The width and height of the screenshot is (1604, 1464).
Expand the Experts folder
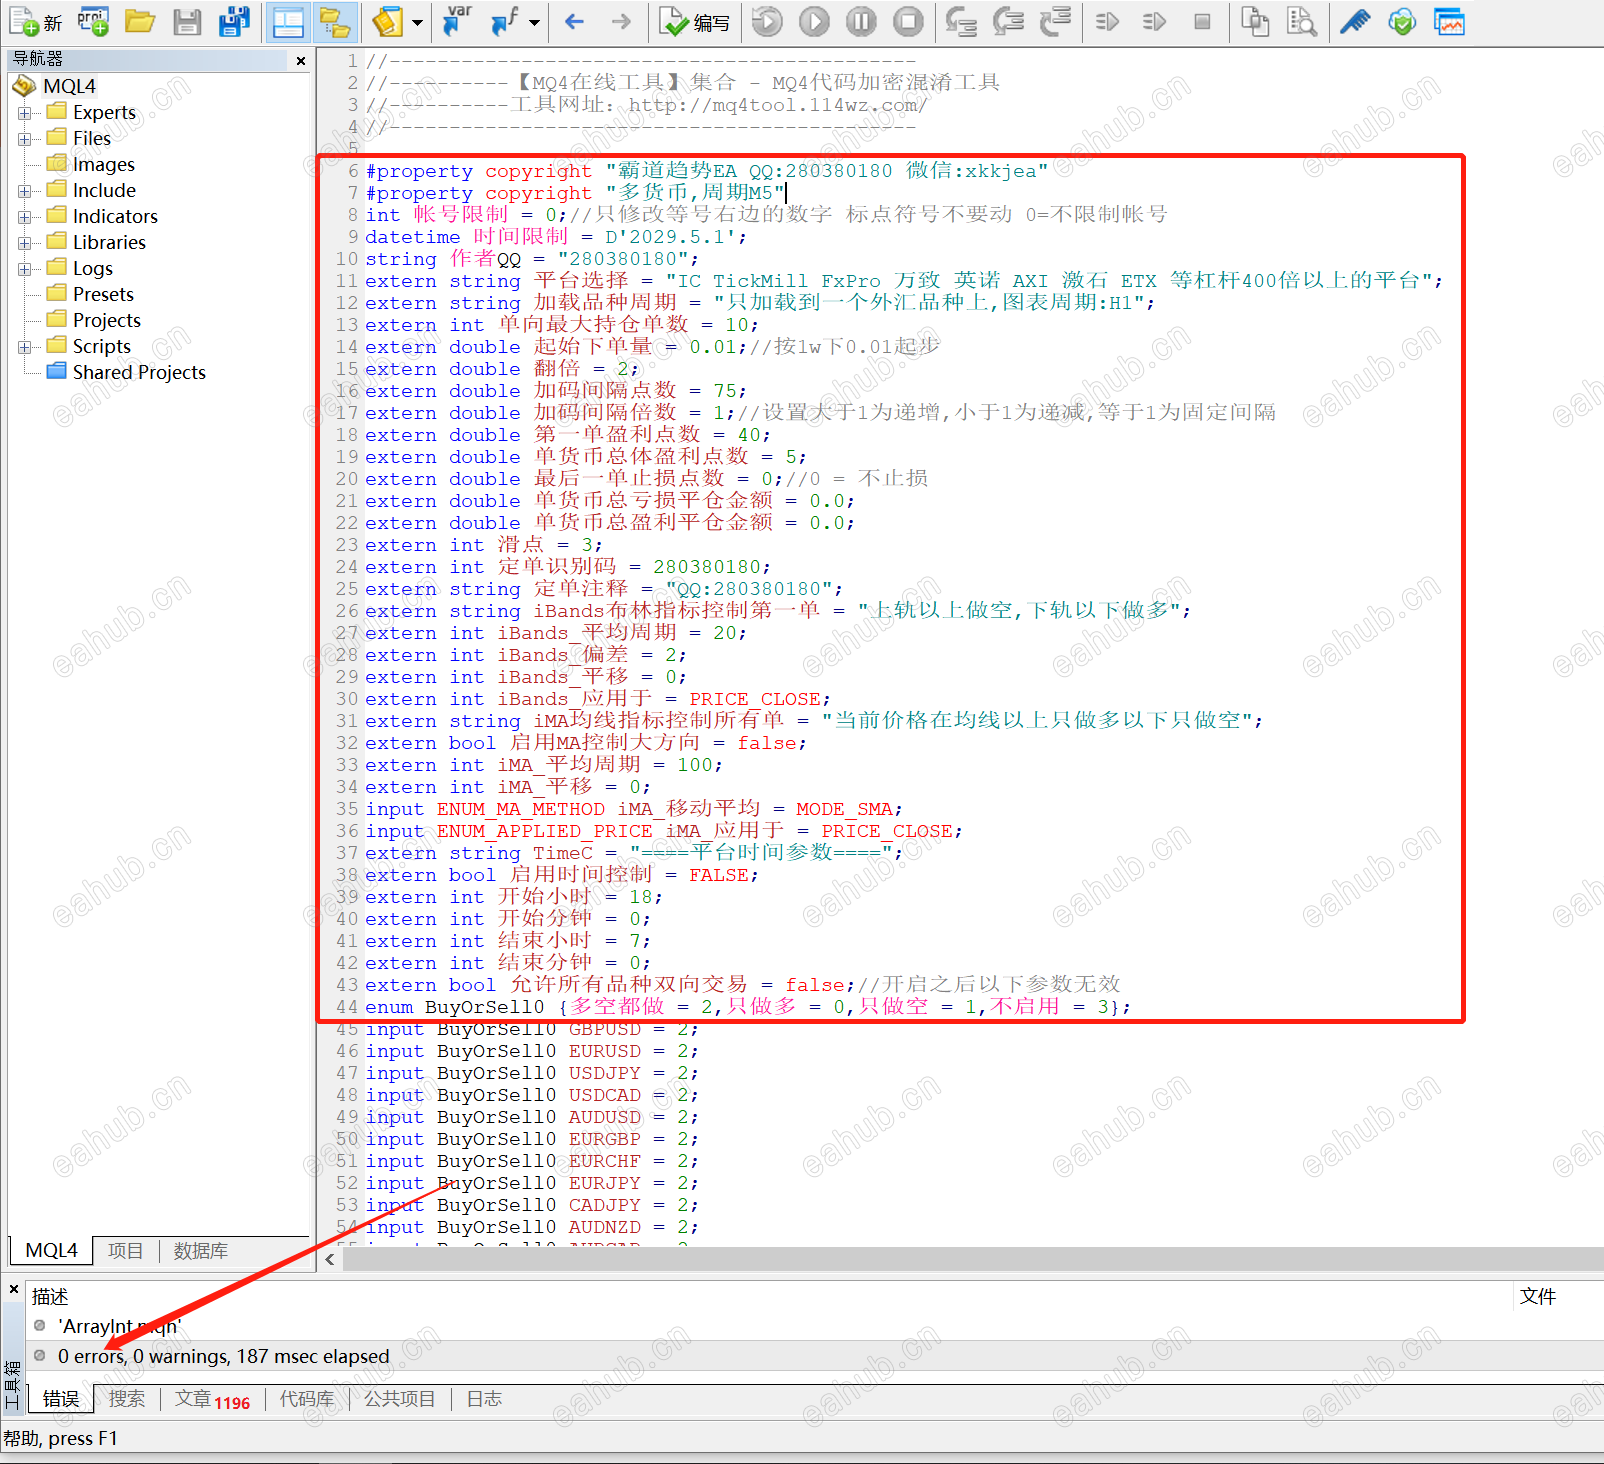[24, 113]
